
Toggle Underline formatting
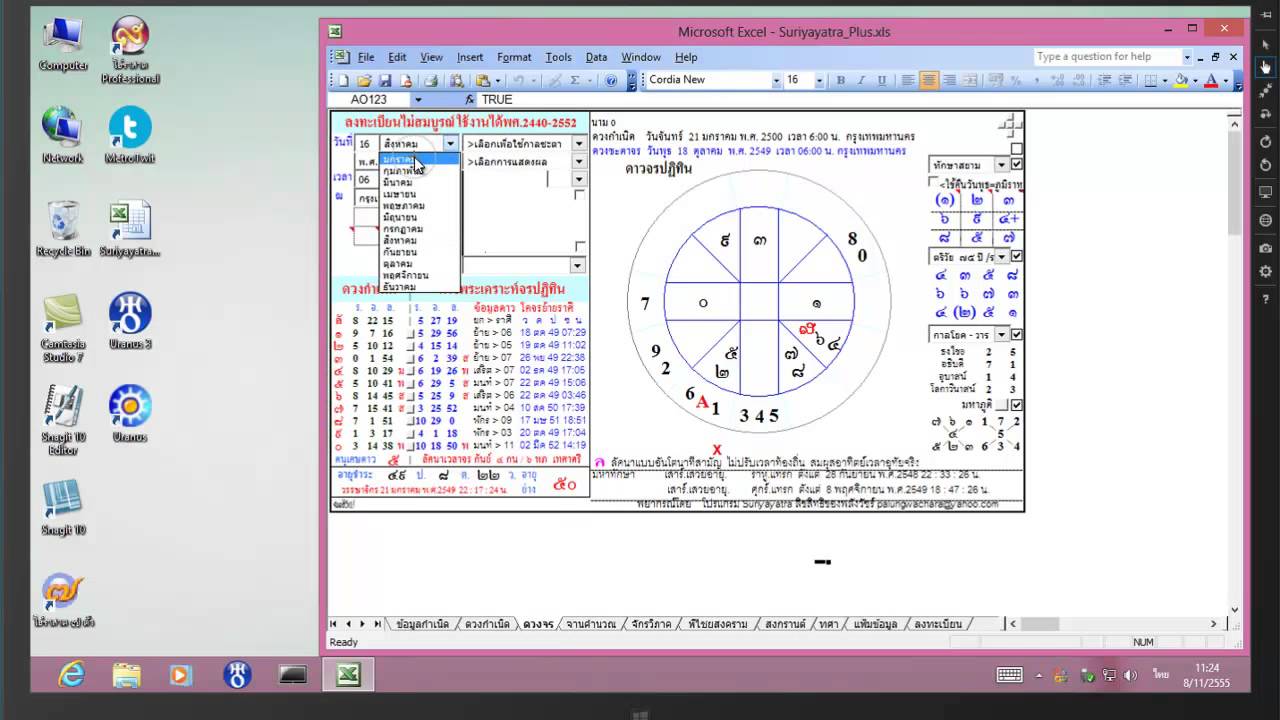882,81
